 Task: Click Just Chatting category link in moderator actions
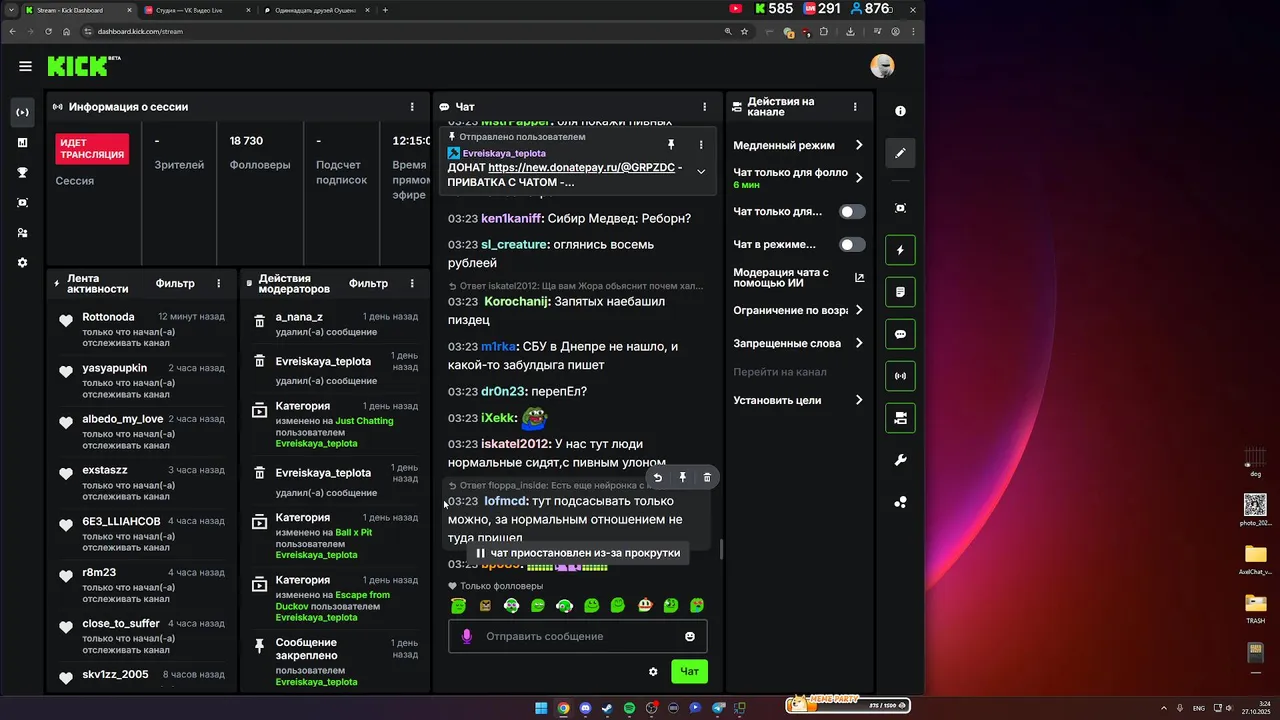[x=364, y=421]
